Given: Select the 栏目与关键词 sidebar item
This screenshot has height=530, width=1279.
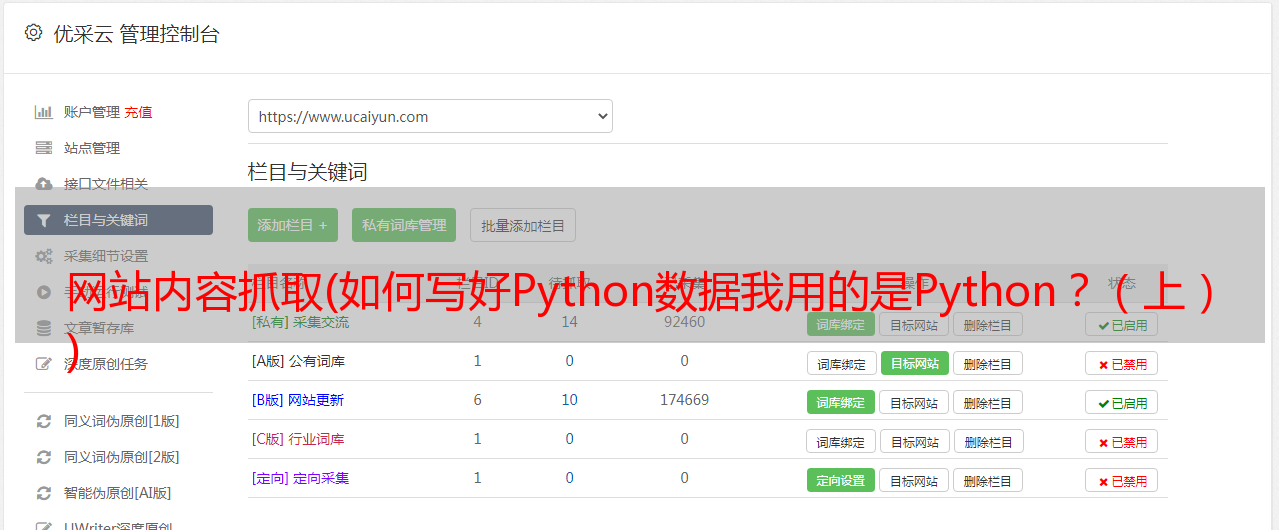Looking at the screenshot, I should click(x=118, y=220).
